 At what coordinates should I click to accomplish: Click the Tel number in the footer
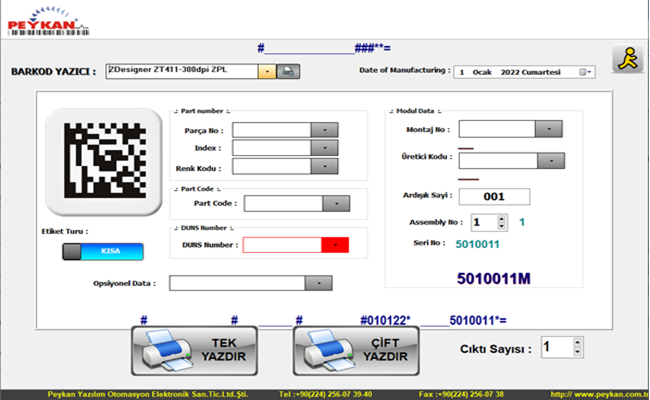[325, 394]
